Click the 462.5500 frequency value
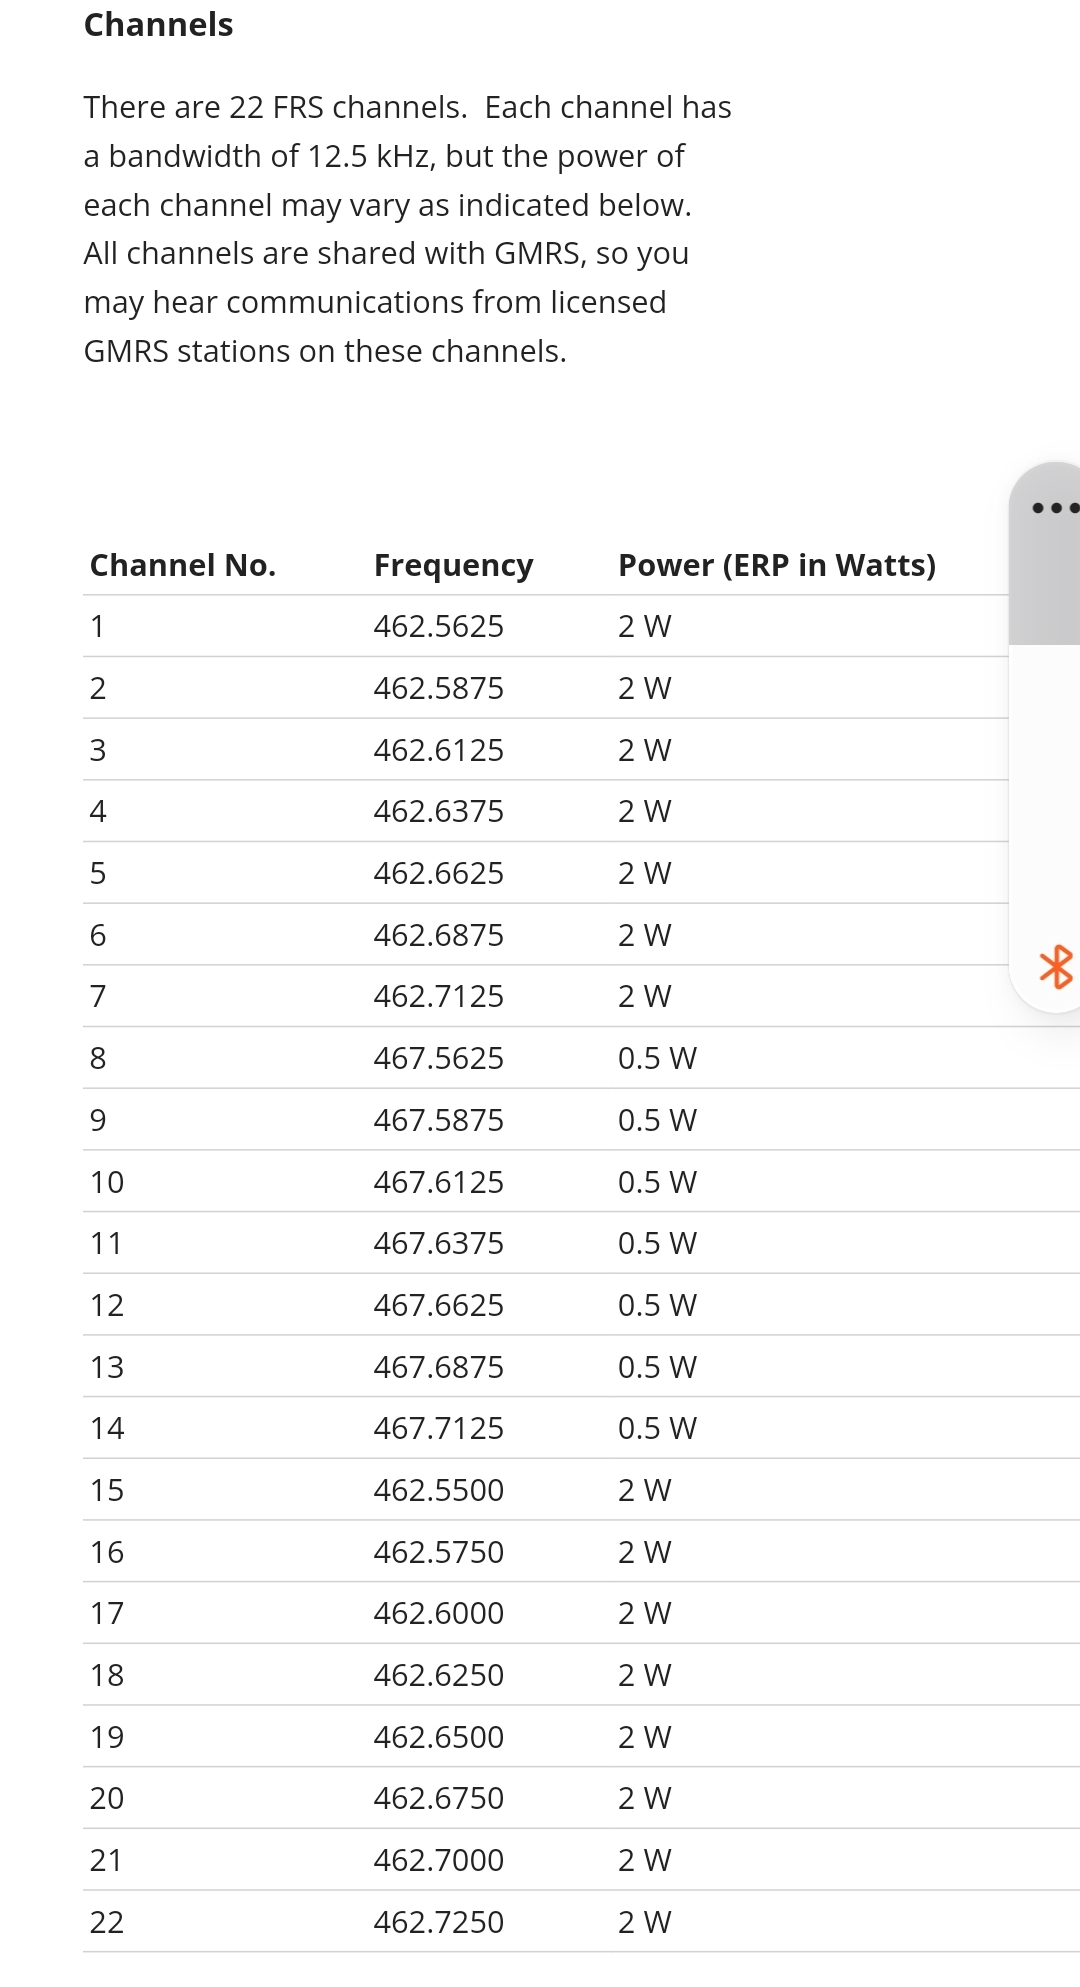 pyautogui.click(x=438, y=1491)
